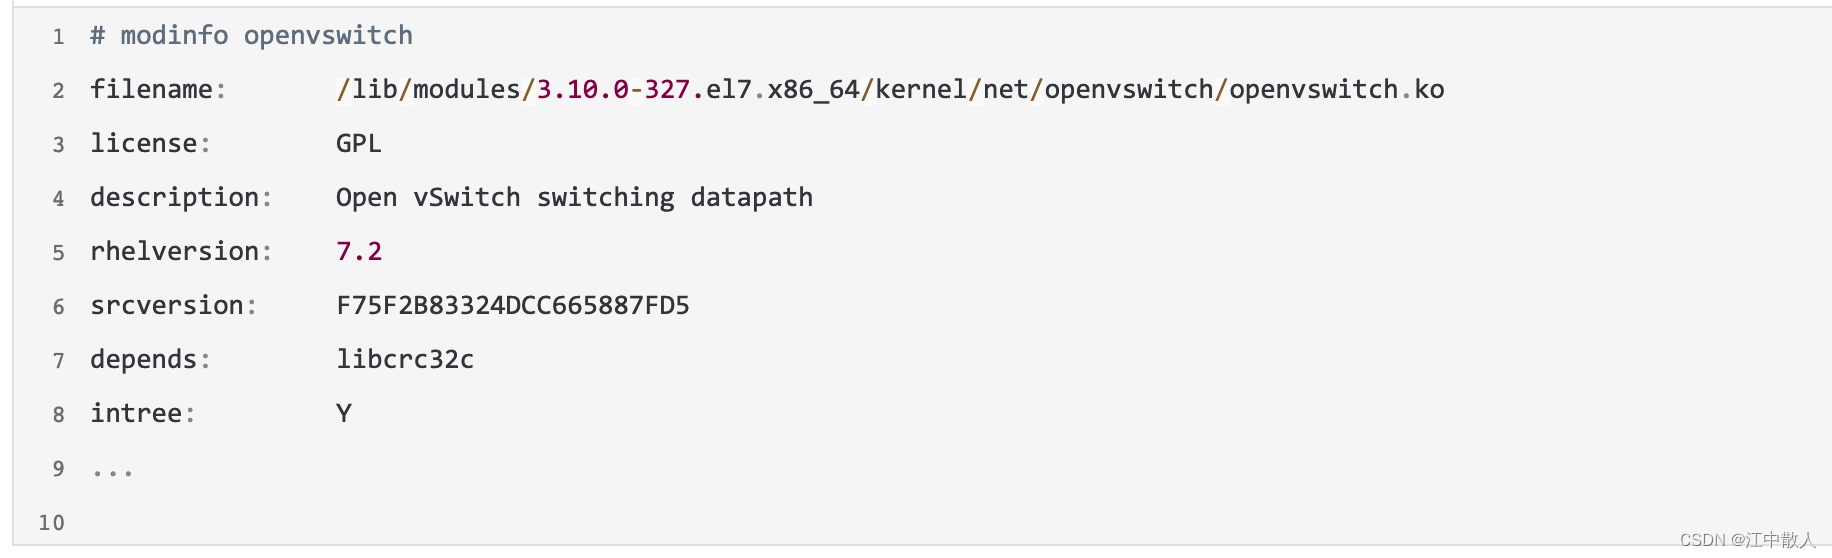Screen dimensions: 1832x558
Task: Click the 'intree:' label
Action: (142, 414)
